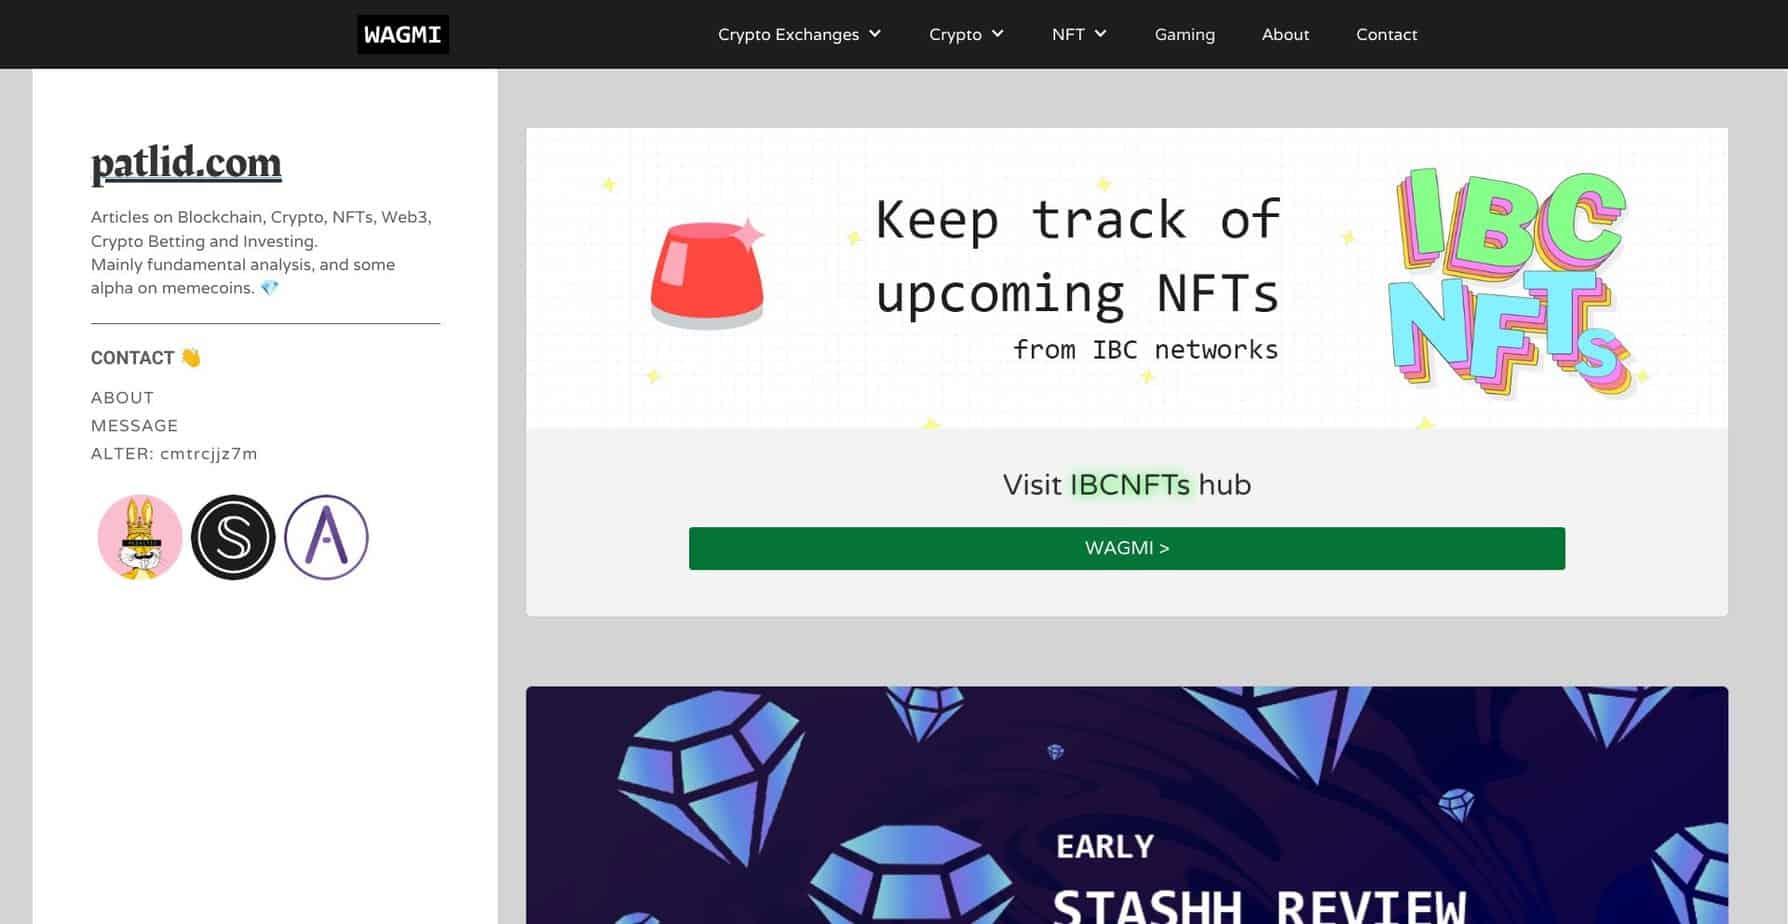1788x924 pixels.
Task: Select the Crypto menu label
Action: pos(955,34)
